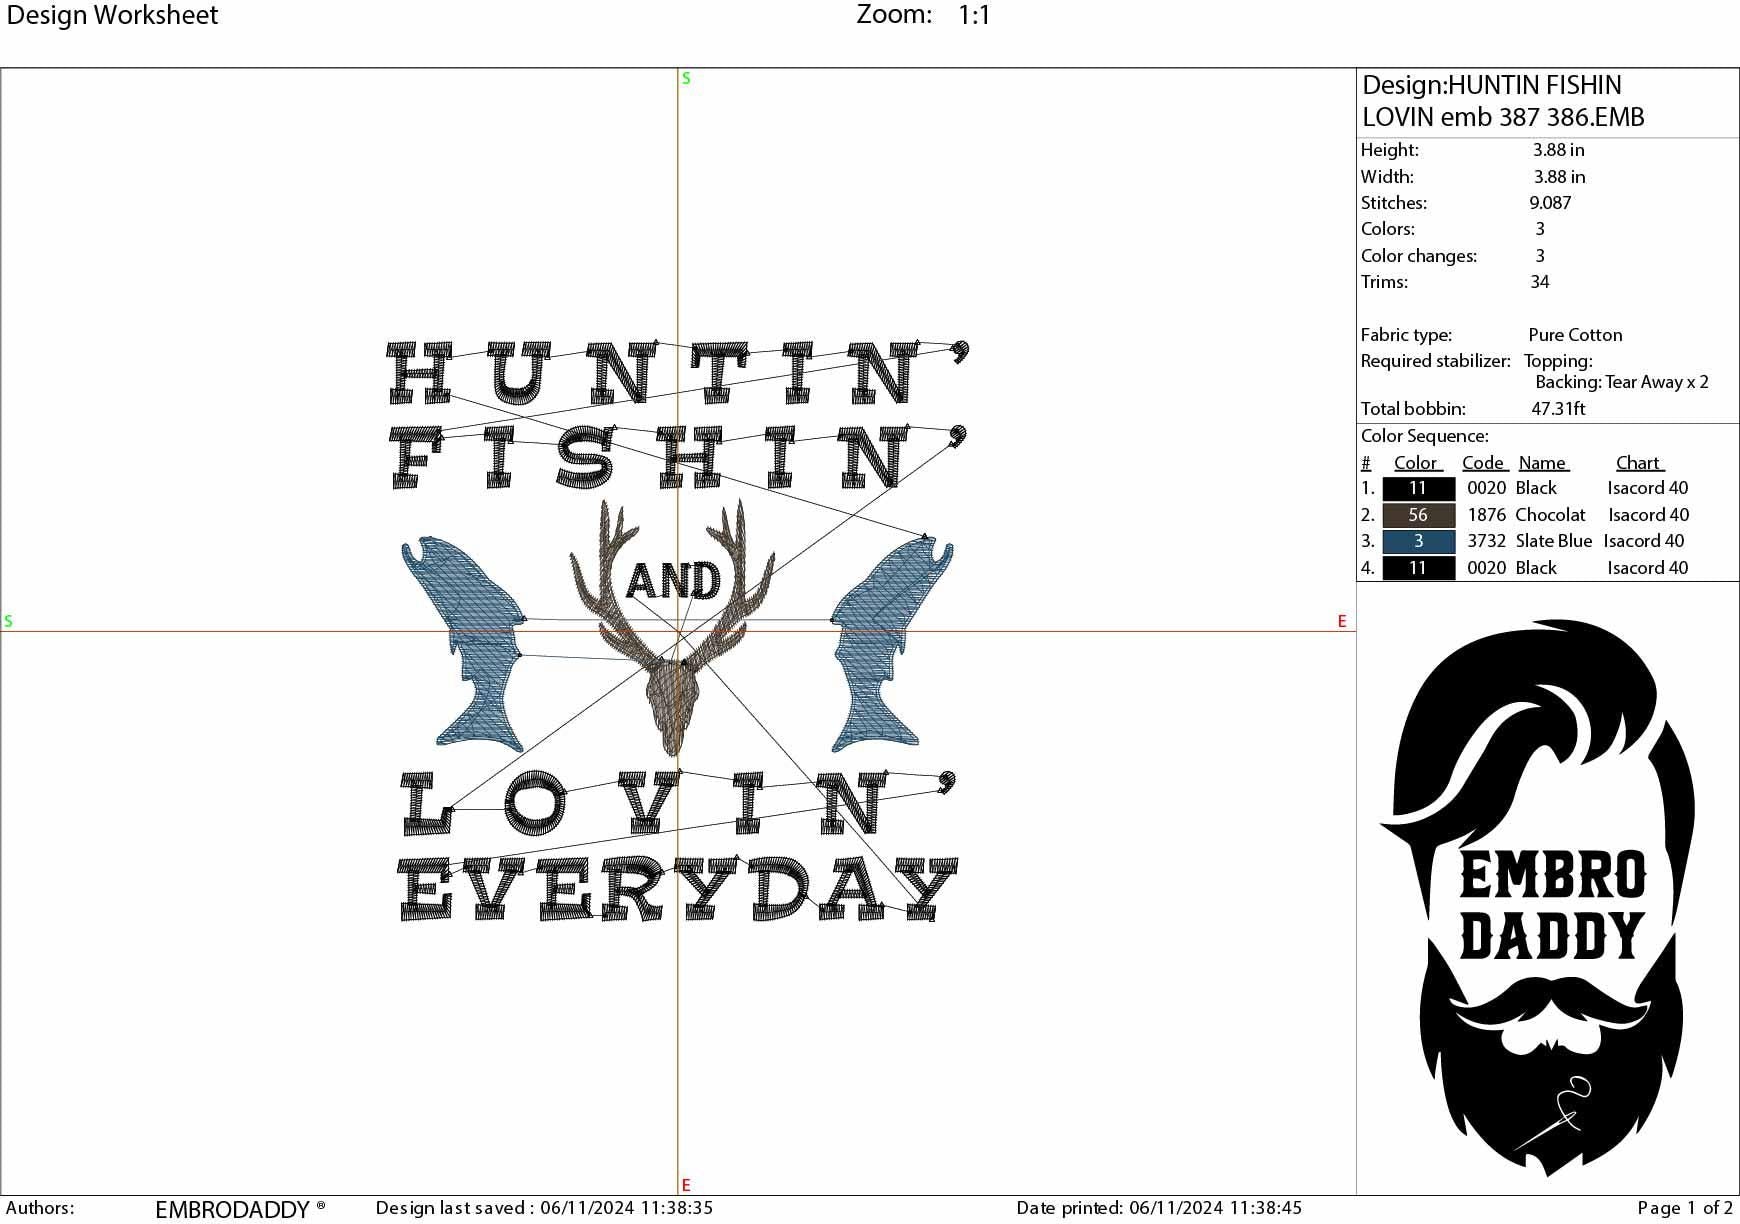Click the Design Worksheet title
Viewport: 1740px width, 1224px height.
112,15
